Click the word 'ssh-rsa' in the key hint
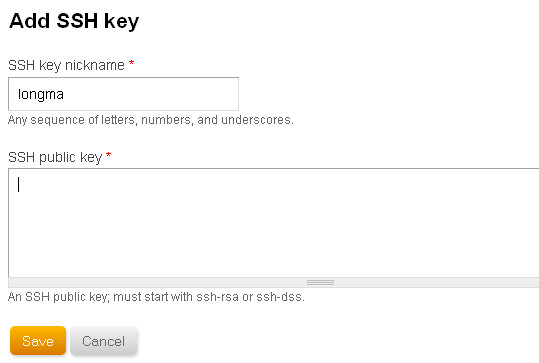This screenshot has width=539, height=363. 218,297
